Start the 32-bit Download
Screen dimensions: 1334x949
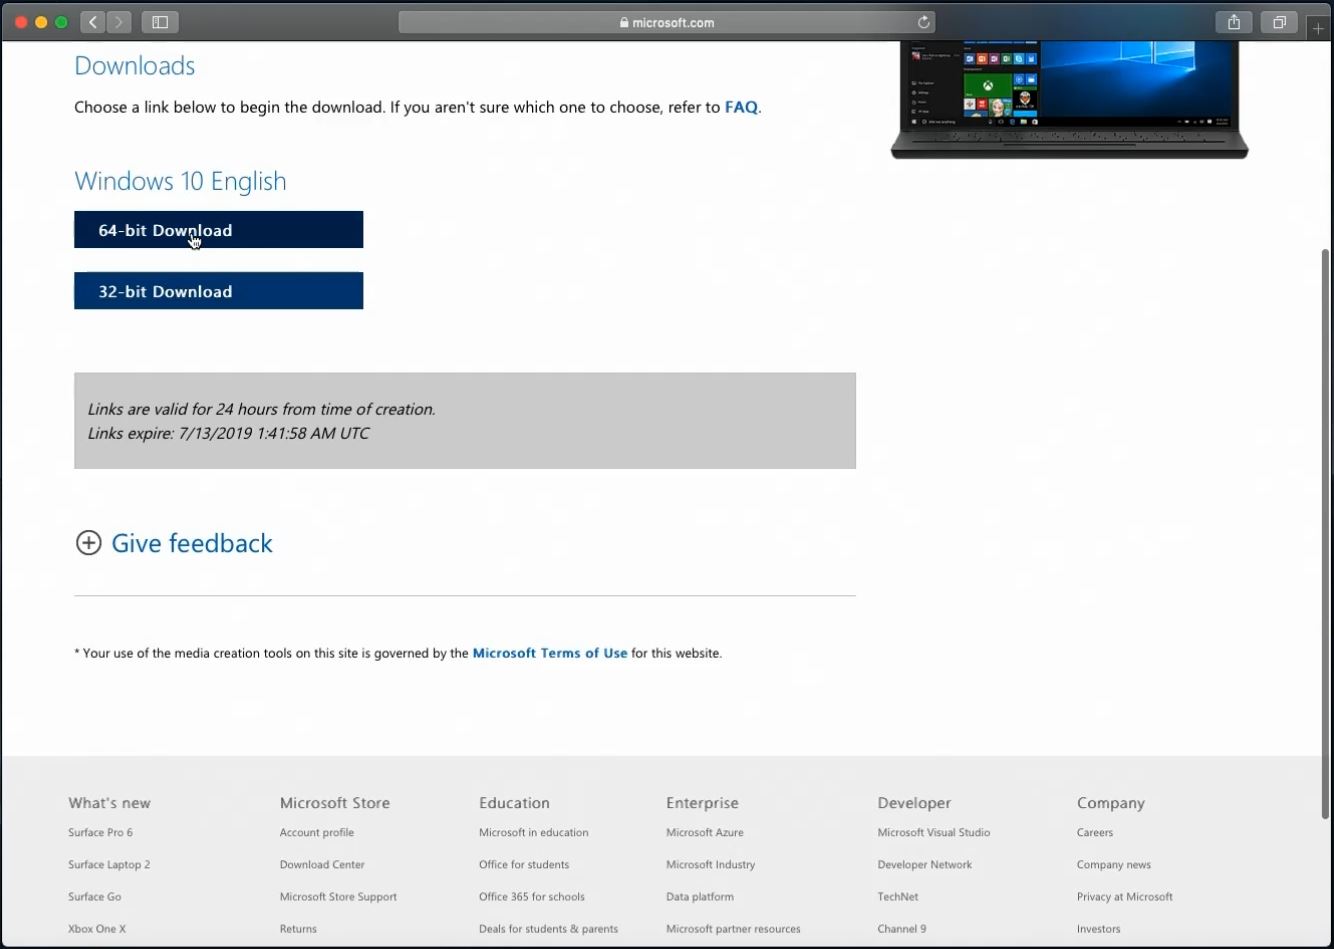(x=218, y=291)
